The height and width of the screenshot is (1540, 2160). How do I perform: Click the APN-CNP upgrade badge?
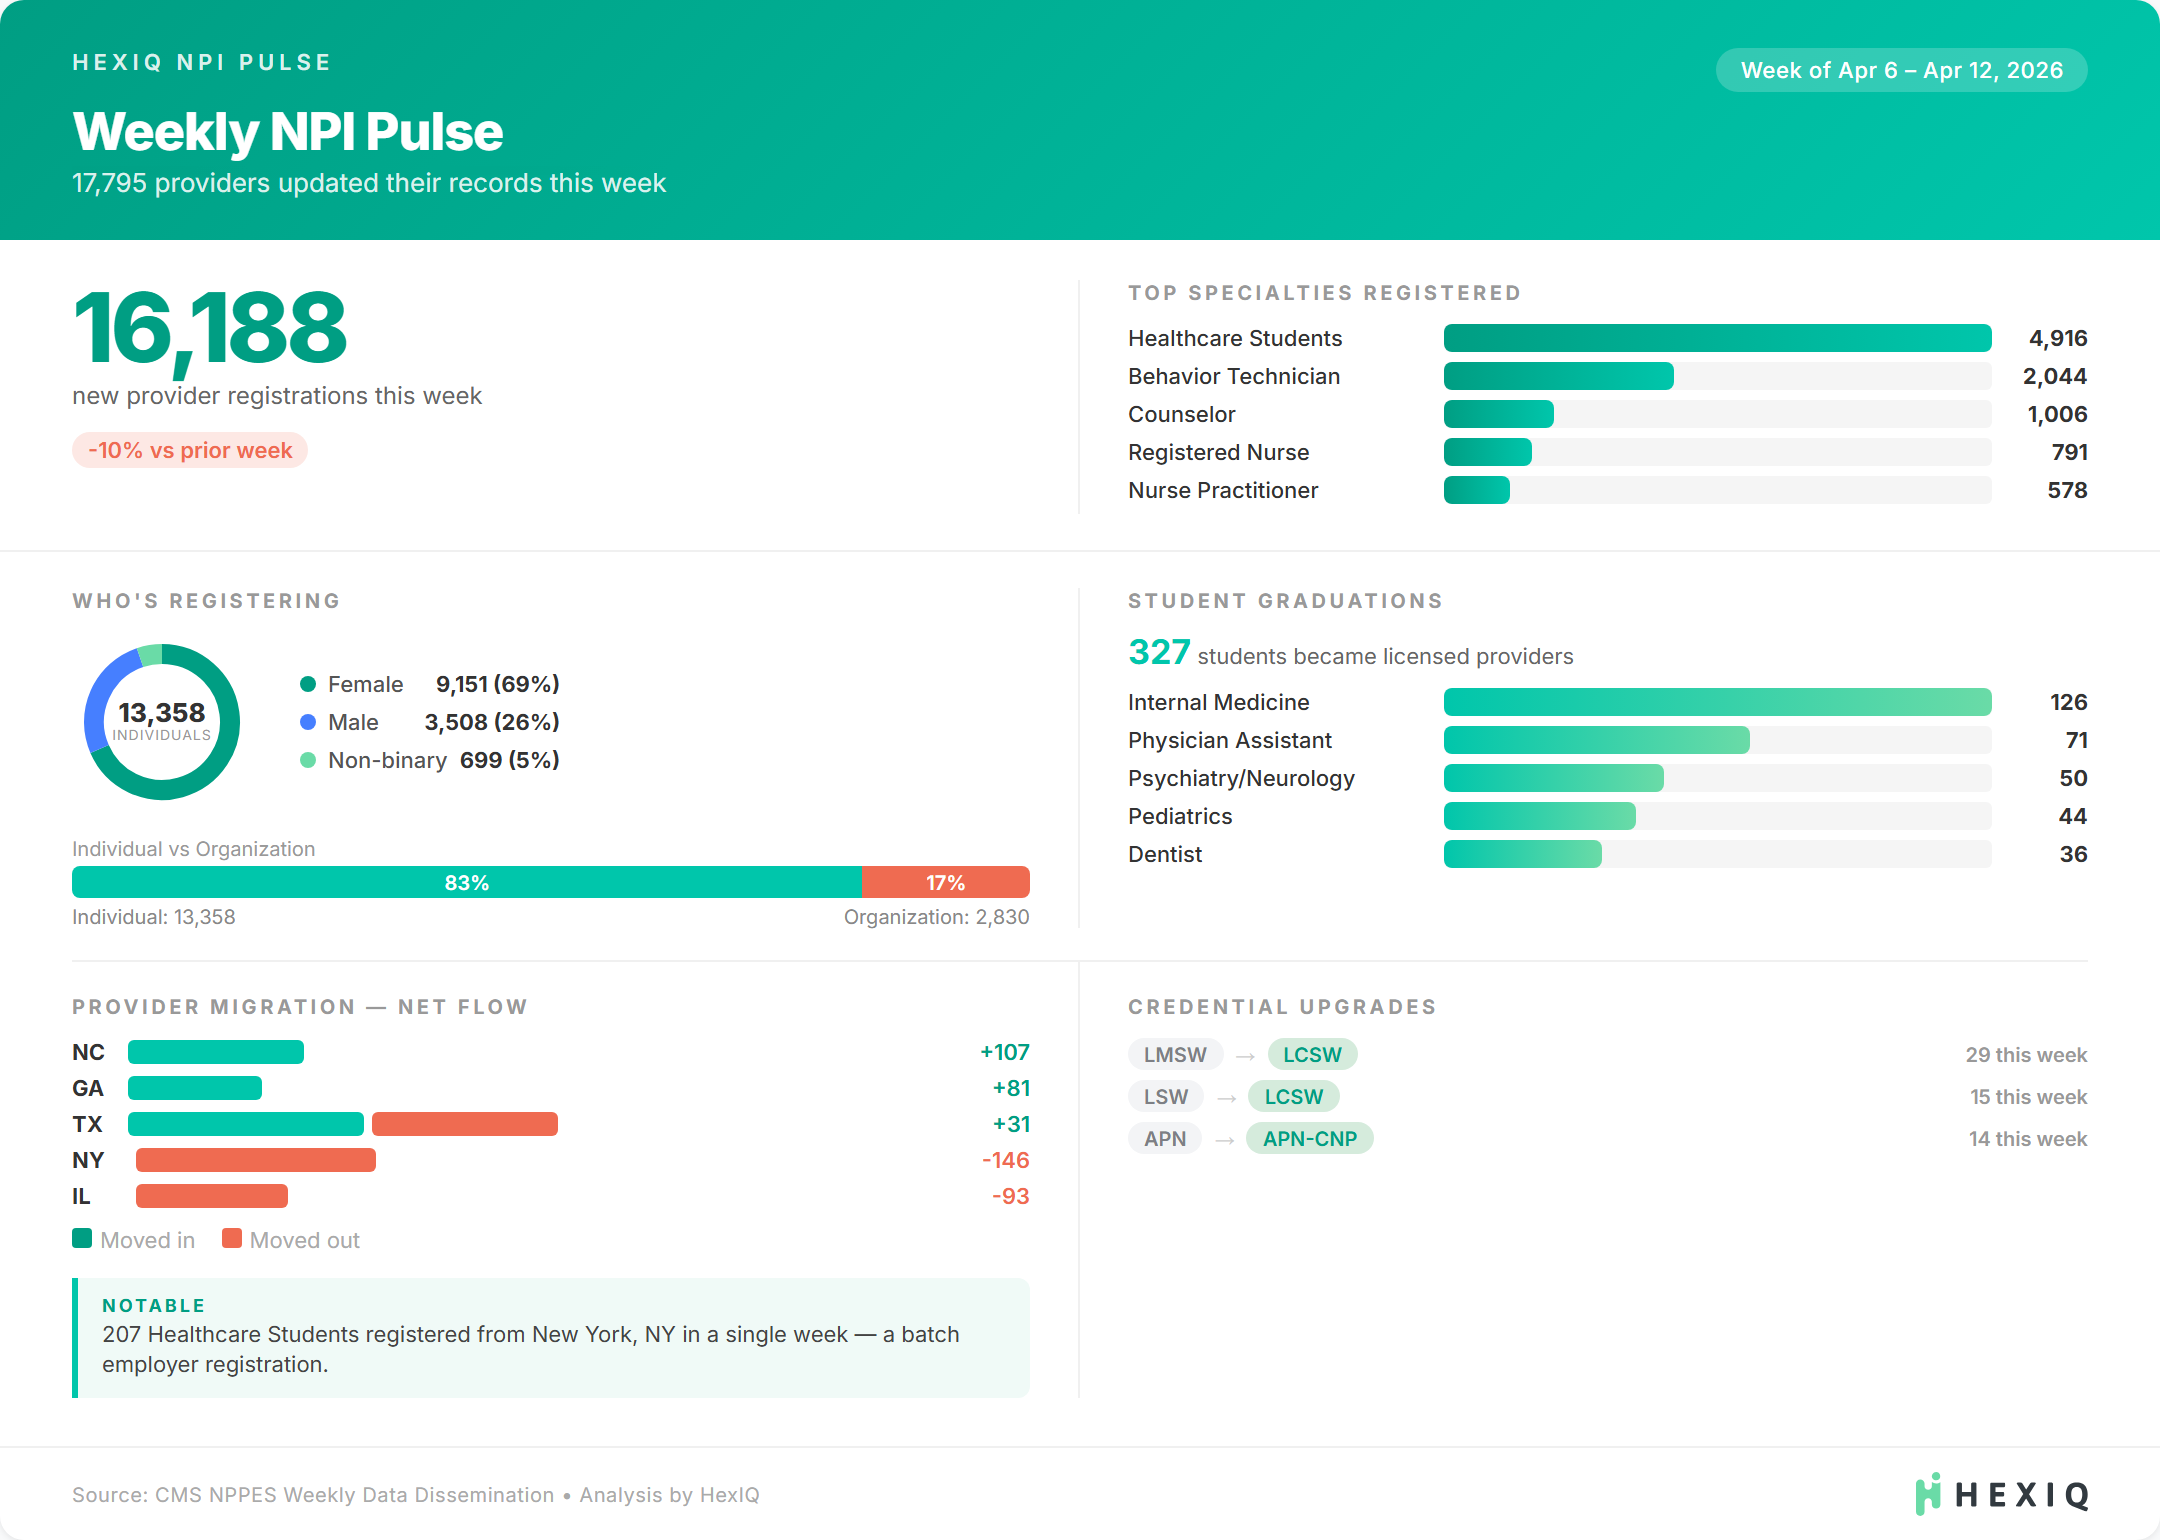coord(1310,1138)
